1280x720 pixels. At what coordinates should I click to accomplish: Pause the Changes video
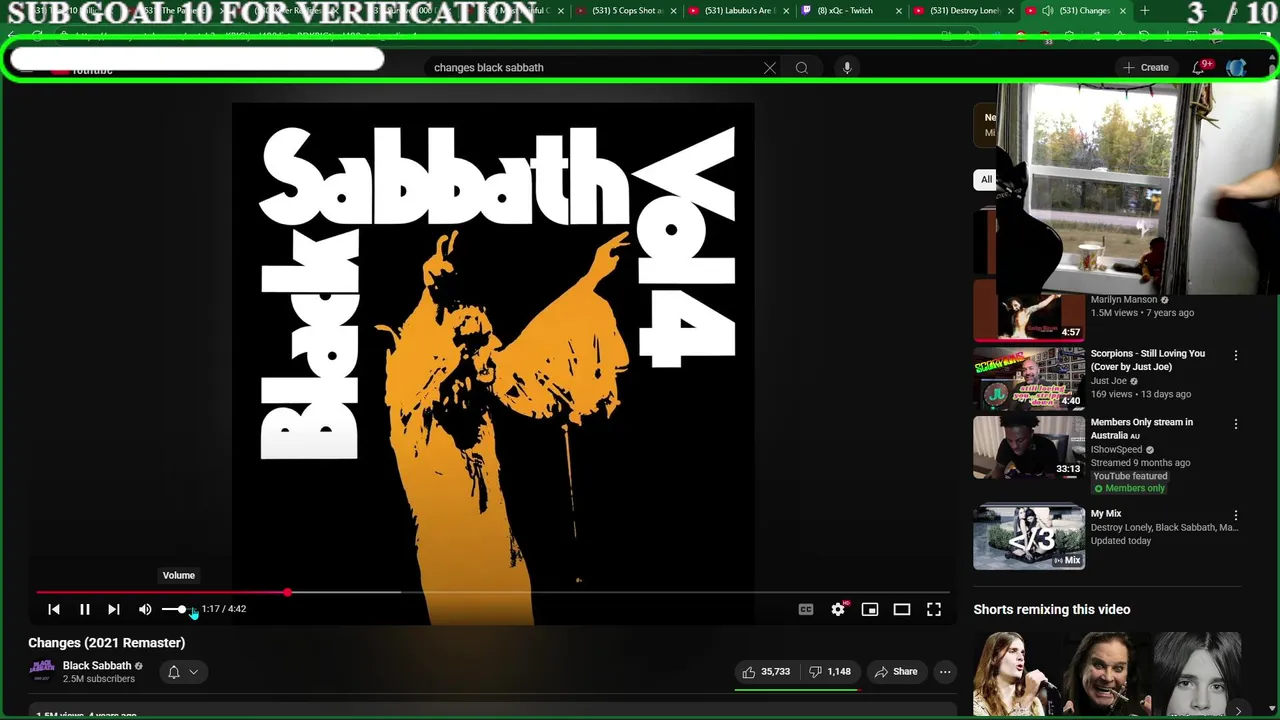coord(85,609)
